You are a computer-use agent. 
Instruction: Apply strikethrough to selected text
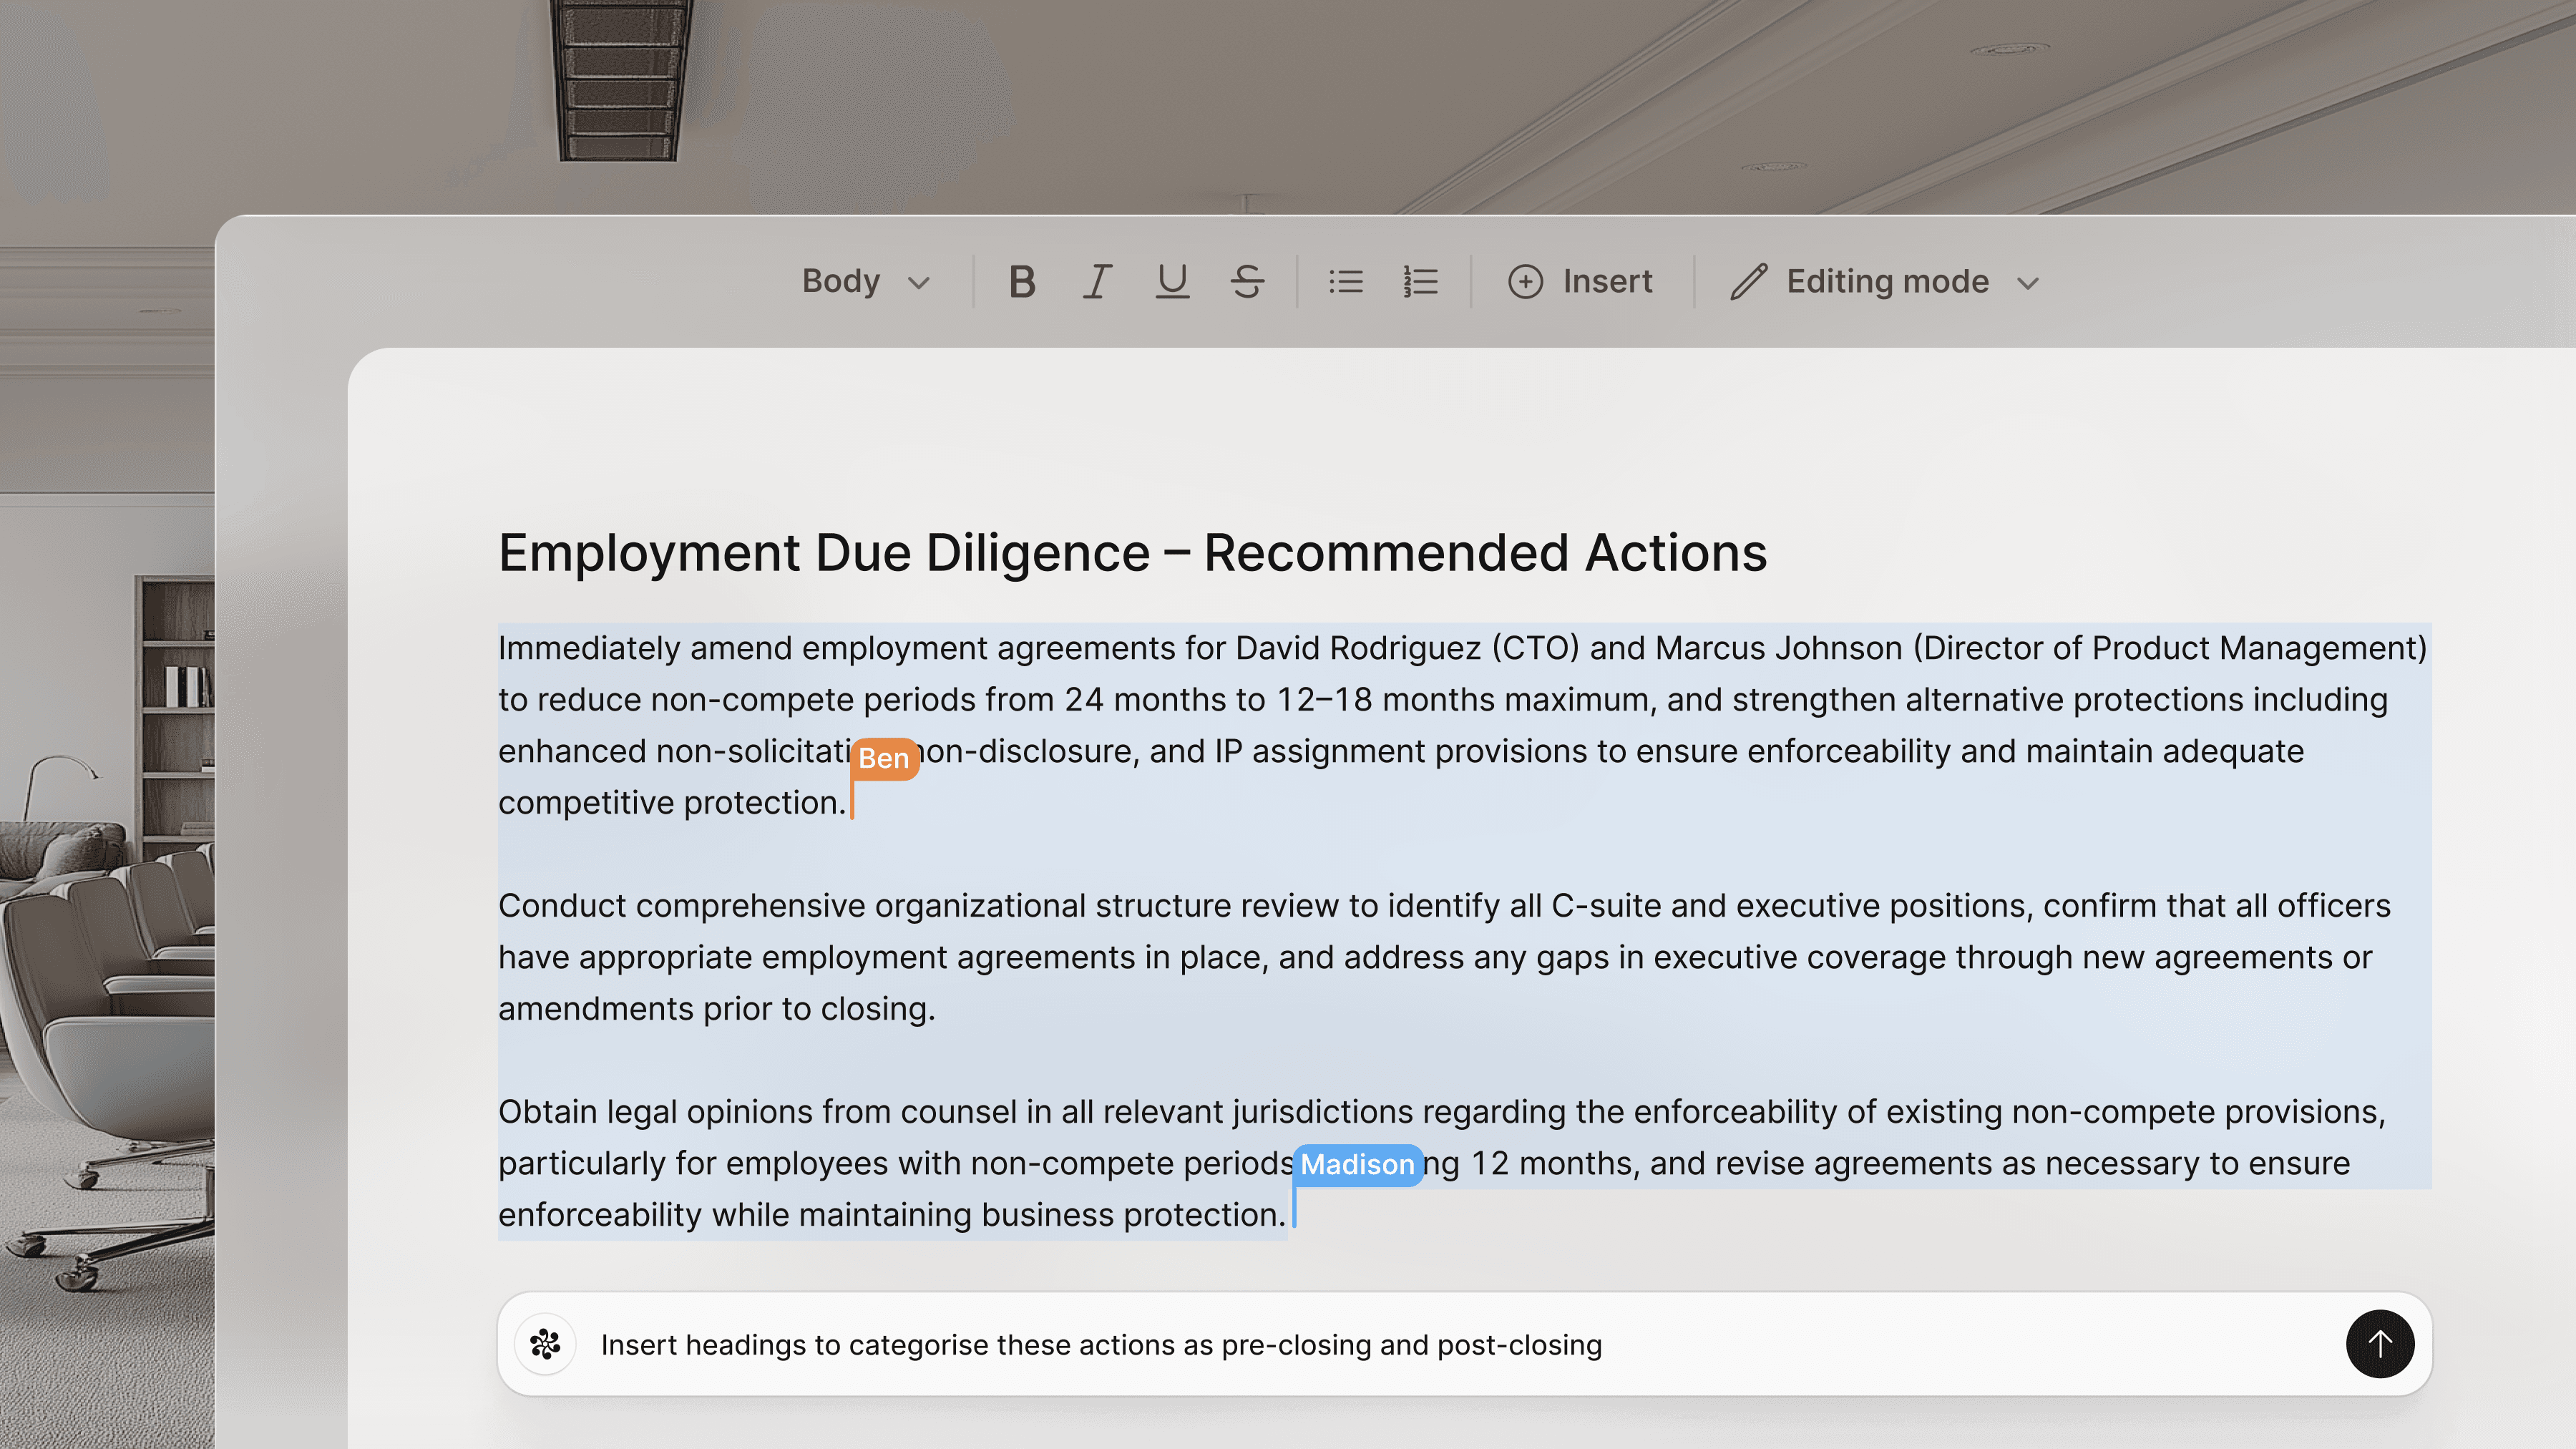pos(1247,281)
